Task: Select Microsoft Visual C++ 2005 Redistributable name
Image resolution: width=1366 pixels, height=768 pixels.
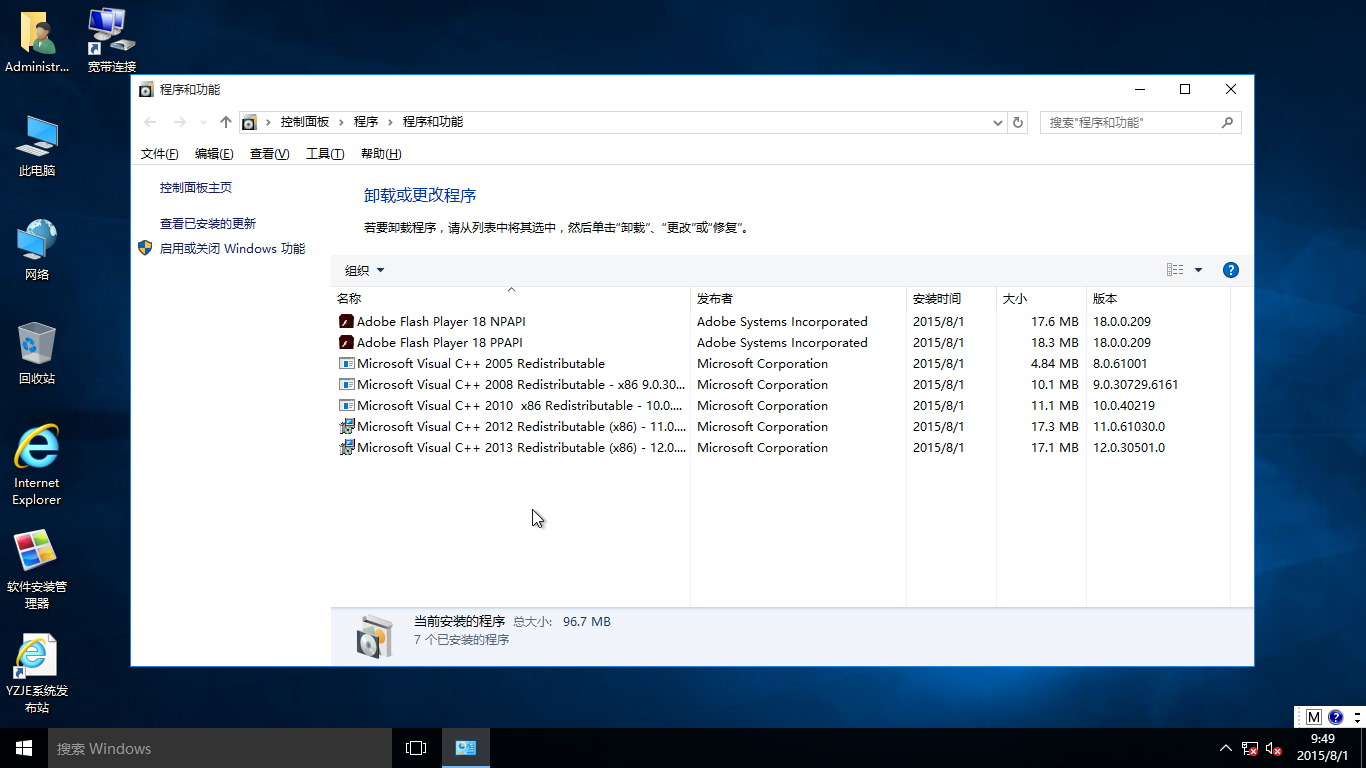Action: pyautogui.click(x=481, y=364)
